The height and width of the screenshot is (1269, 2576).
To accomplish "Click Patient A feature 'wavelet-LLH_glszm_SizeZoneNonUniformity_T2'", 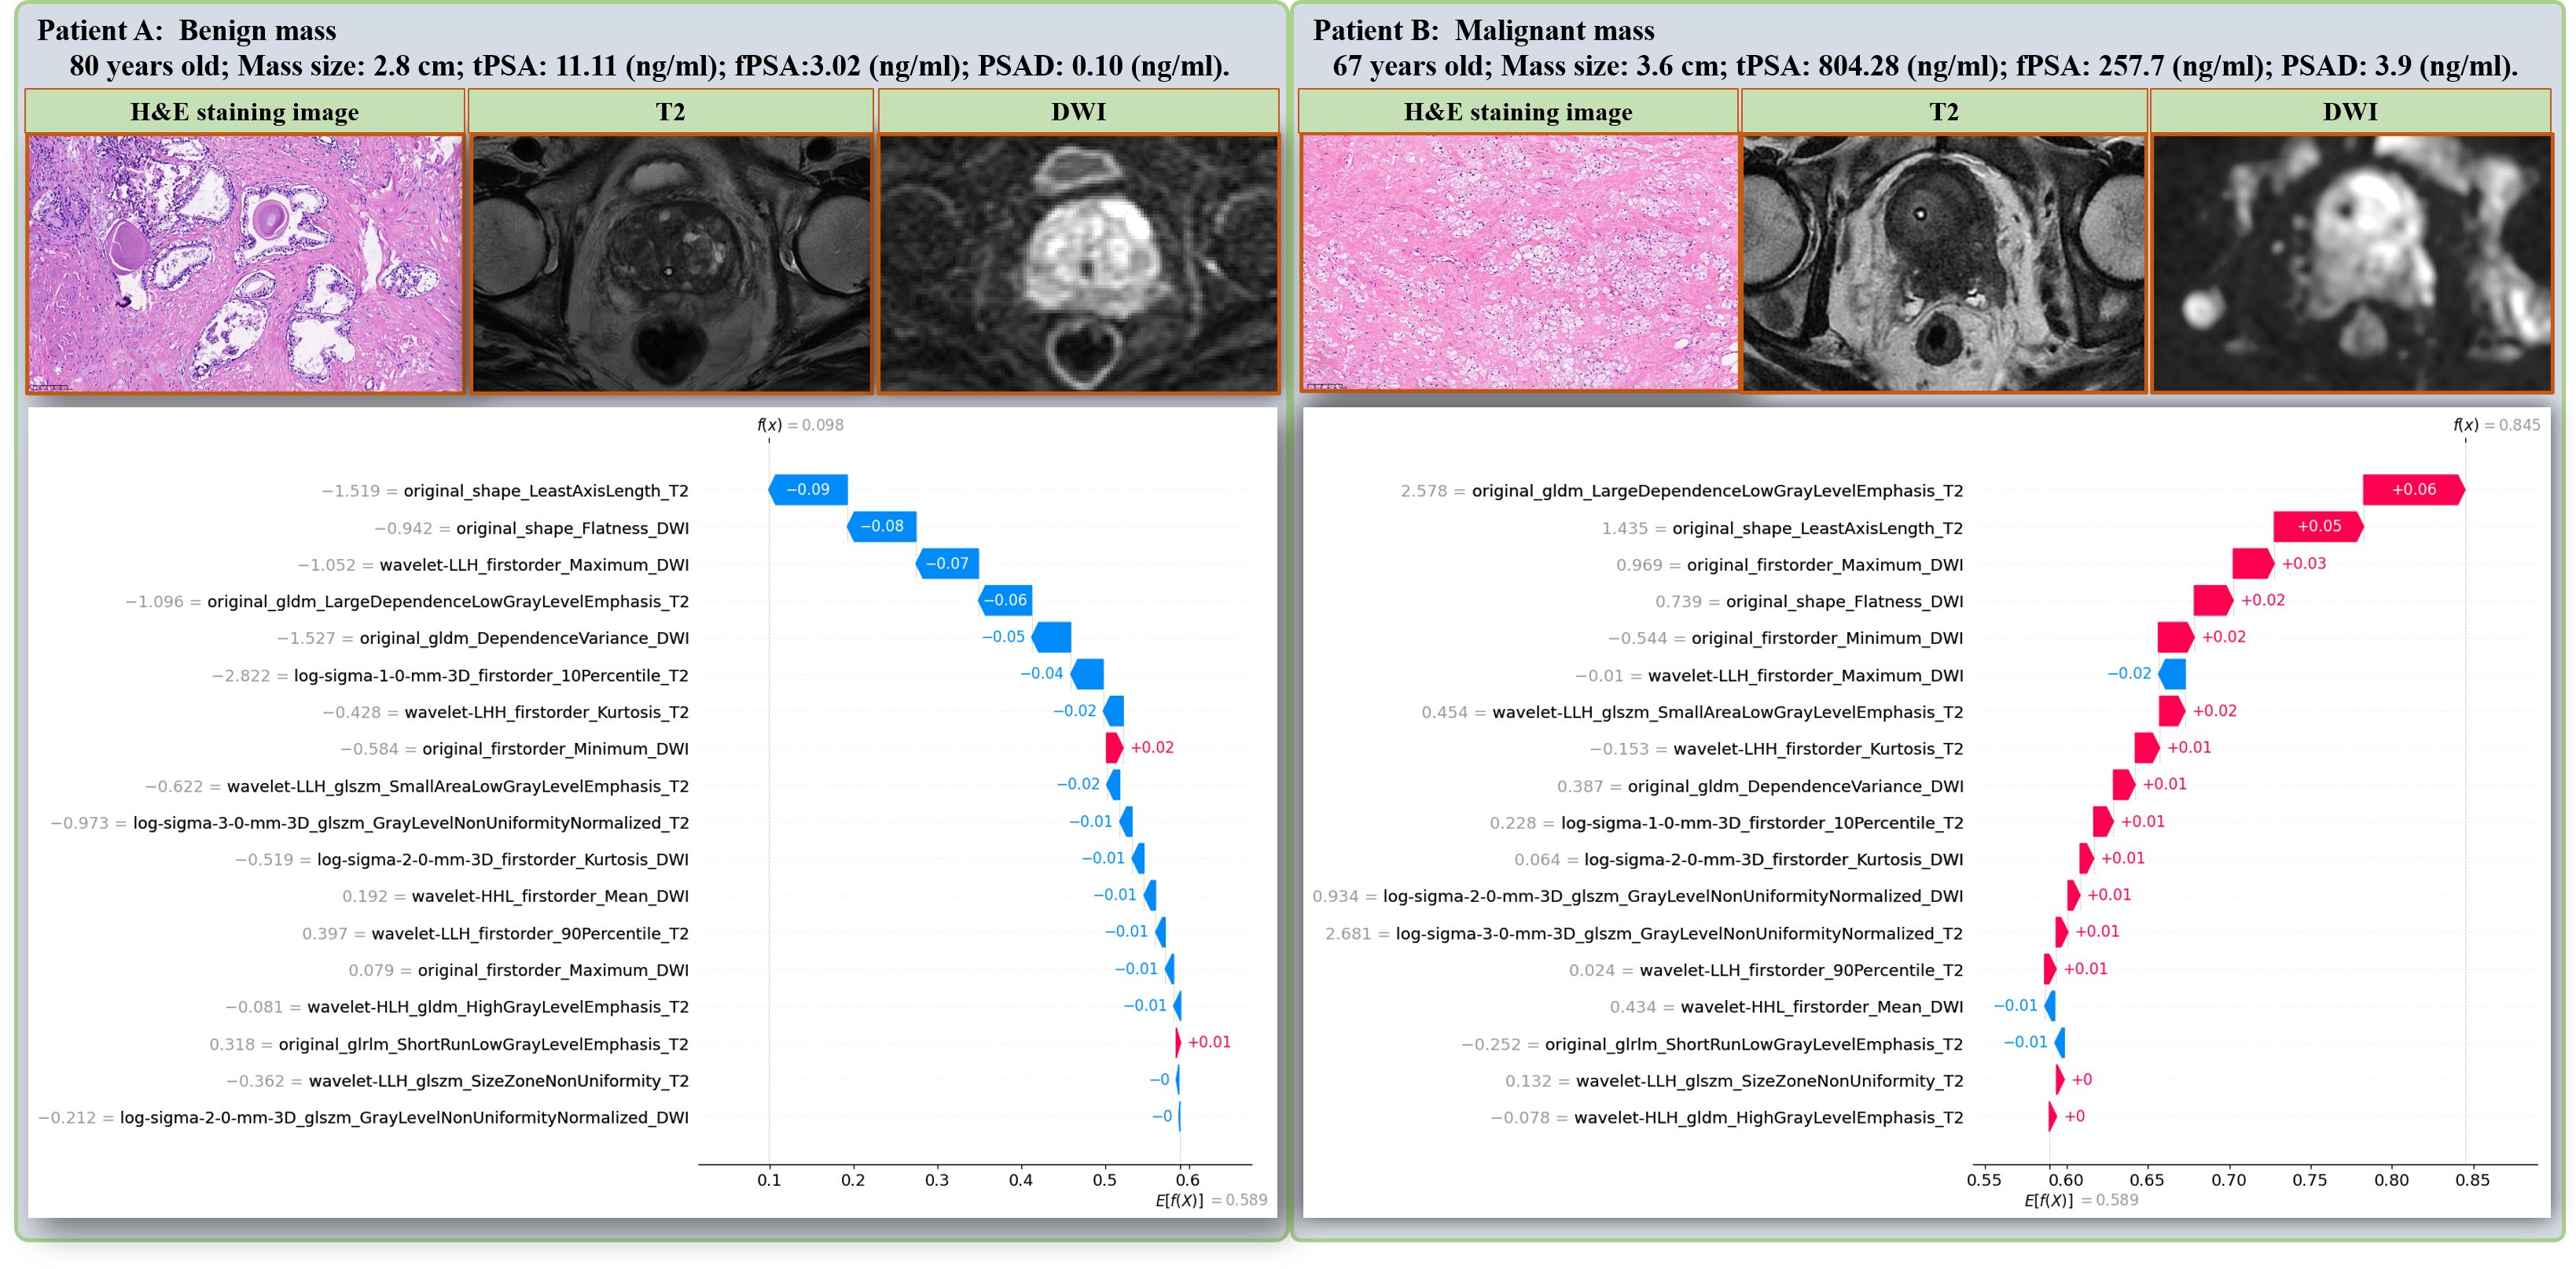I will click(x=499, y=1081).
